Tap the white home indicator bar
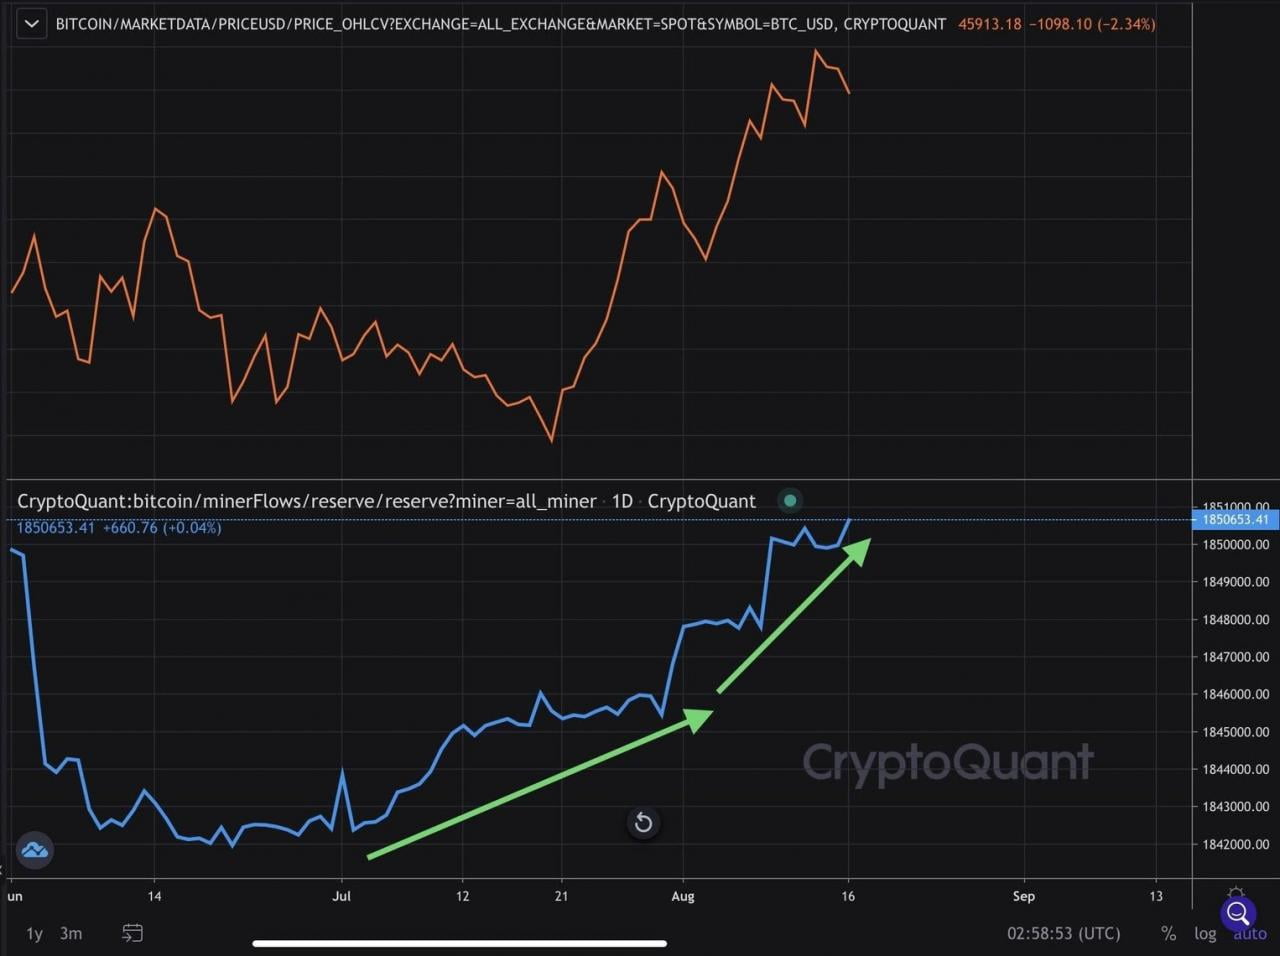1280x956 pixels. (460, 943)
